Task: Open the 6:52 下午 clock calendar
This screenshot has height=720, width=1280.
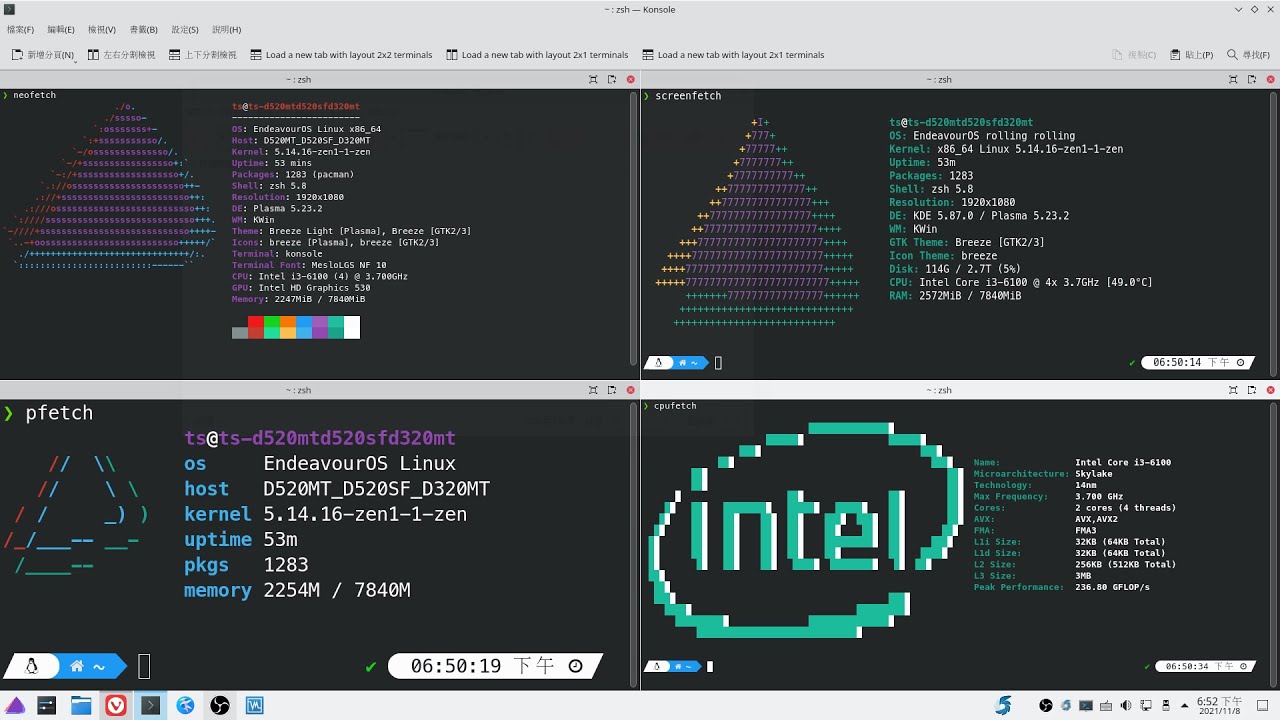Action: coord(1222,705)
